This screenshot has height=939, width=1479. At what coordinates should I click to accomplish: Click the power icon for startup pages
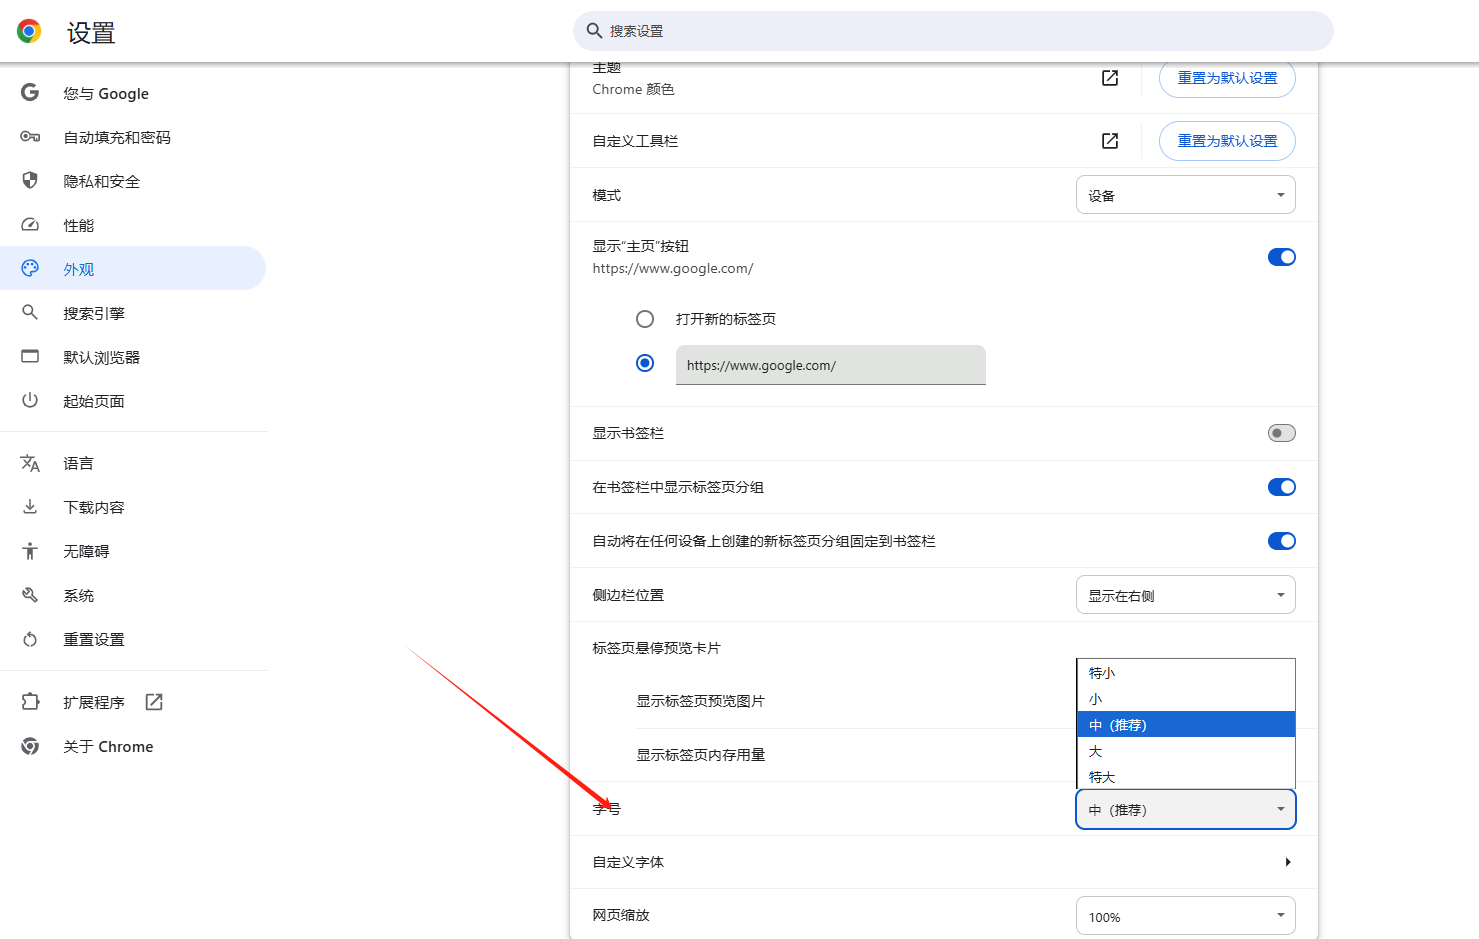pyautogui.click(x=30, y=401)
